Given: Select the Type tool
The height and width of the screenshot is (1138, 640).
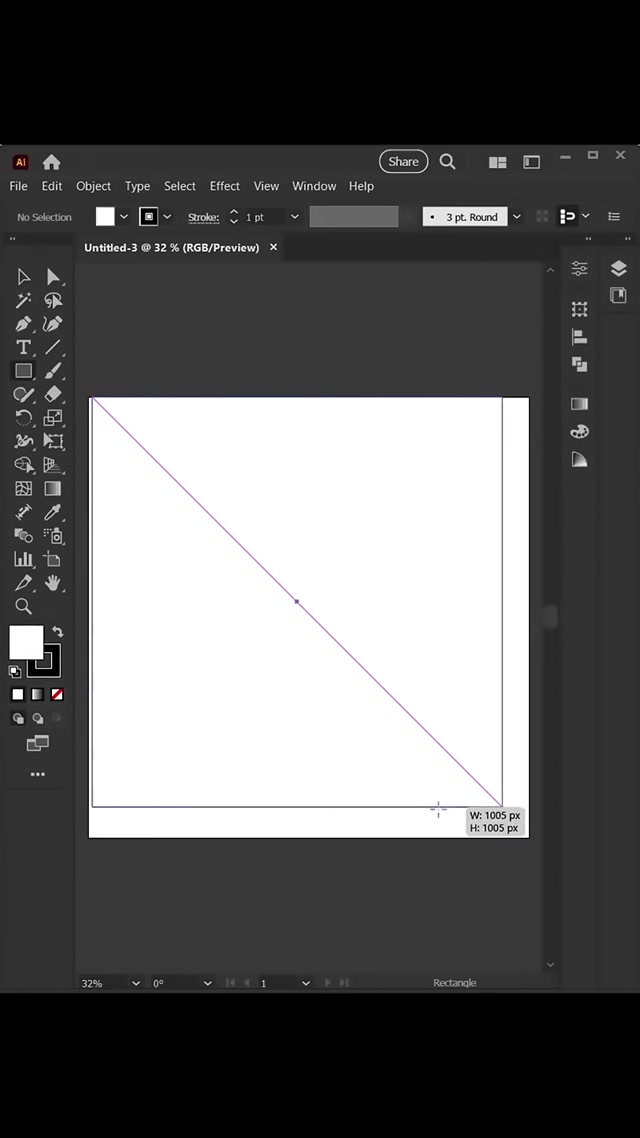Looking at the screenshot, I should click(23, 347).
